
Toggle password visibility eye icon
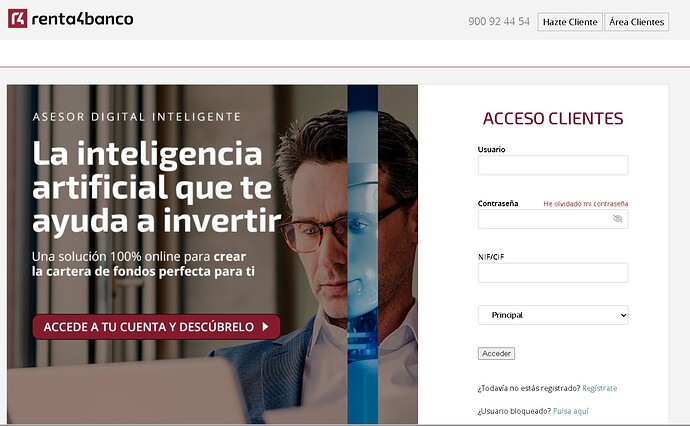pos(617,219)
